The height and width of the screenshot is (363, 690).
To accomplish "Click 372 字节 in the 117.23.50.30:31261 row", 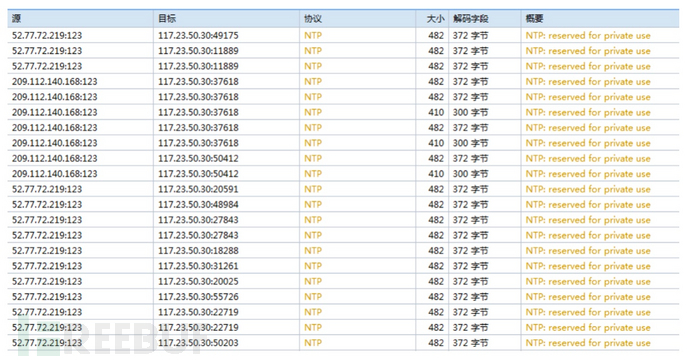I will pos(470,266).
